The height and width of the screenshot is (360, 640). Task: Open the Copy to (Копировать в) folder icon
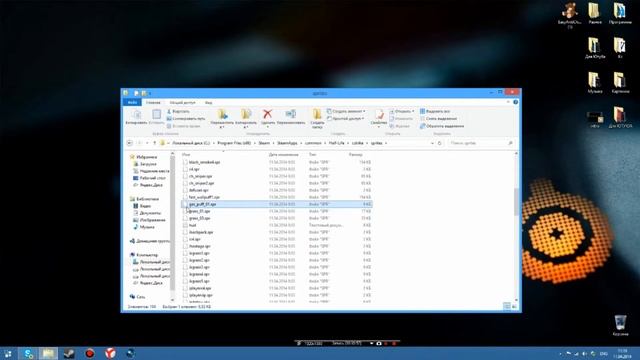point(246,114)
